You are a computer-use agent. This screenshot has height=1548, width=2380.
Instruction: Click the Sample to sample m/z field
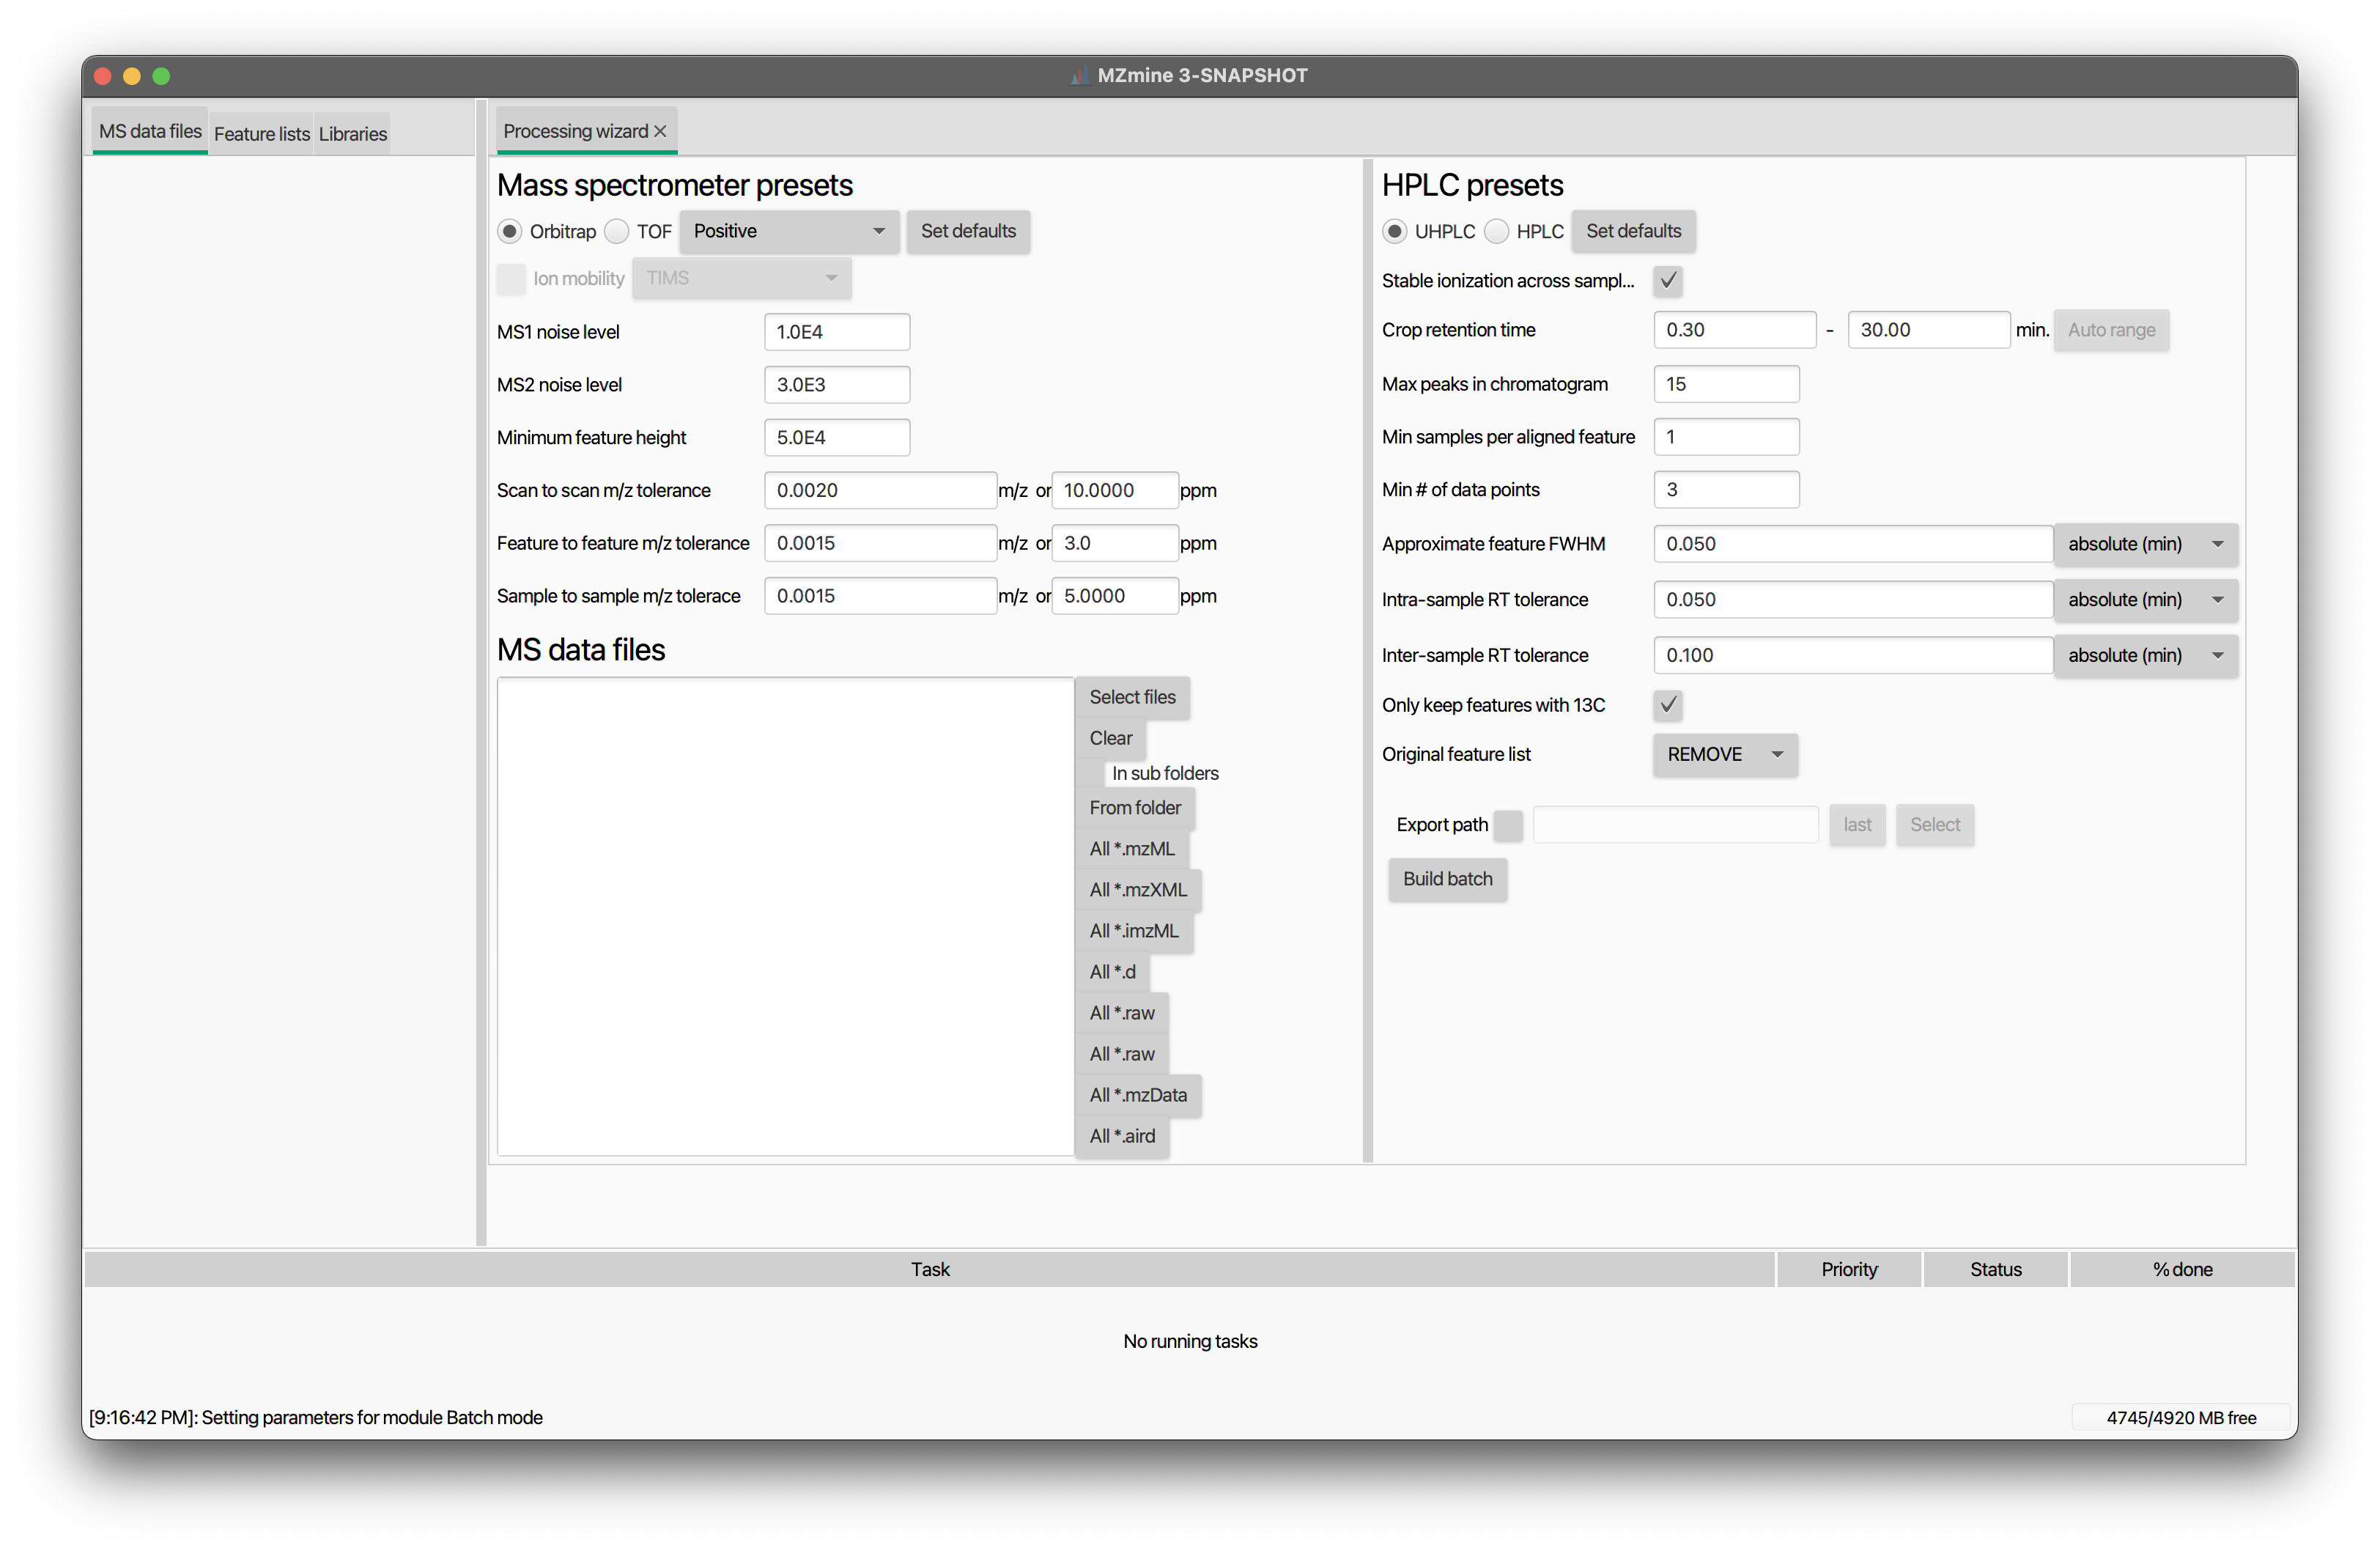pos(880,596)
